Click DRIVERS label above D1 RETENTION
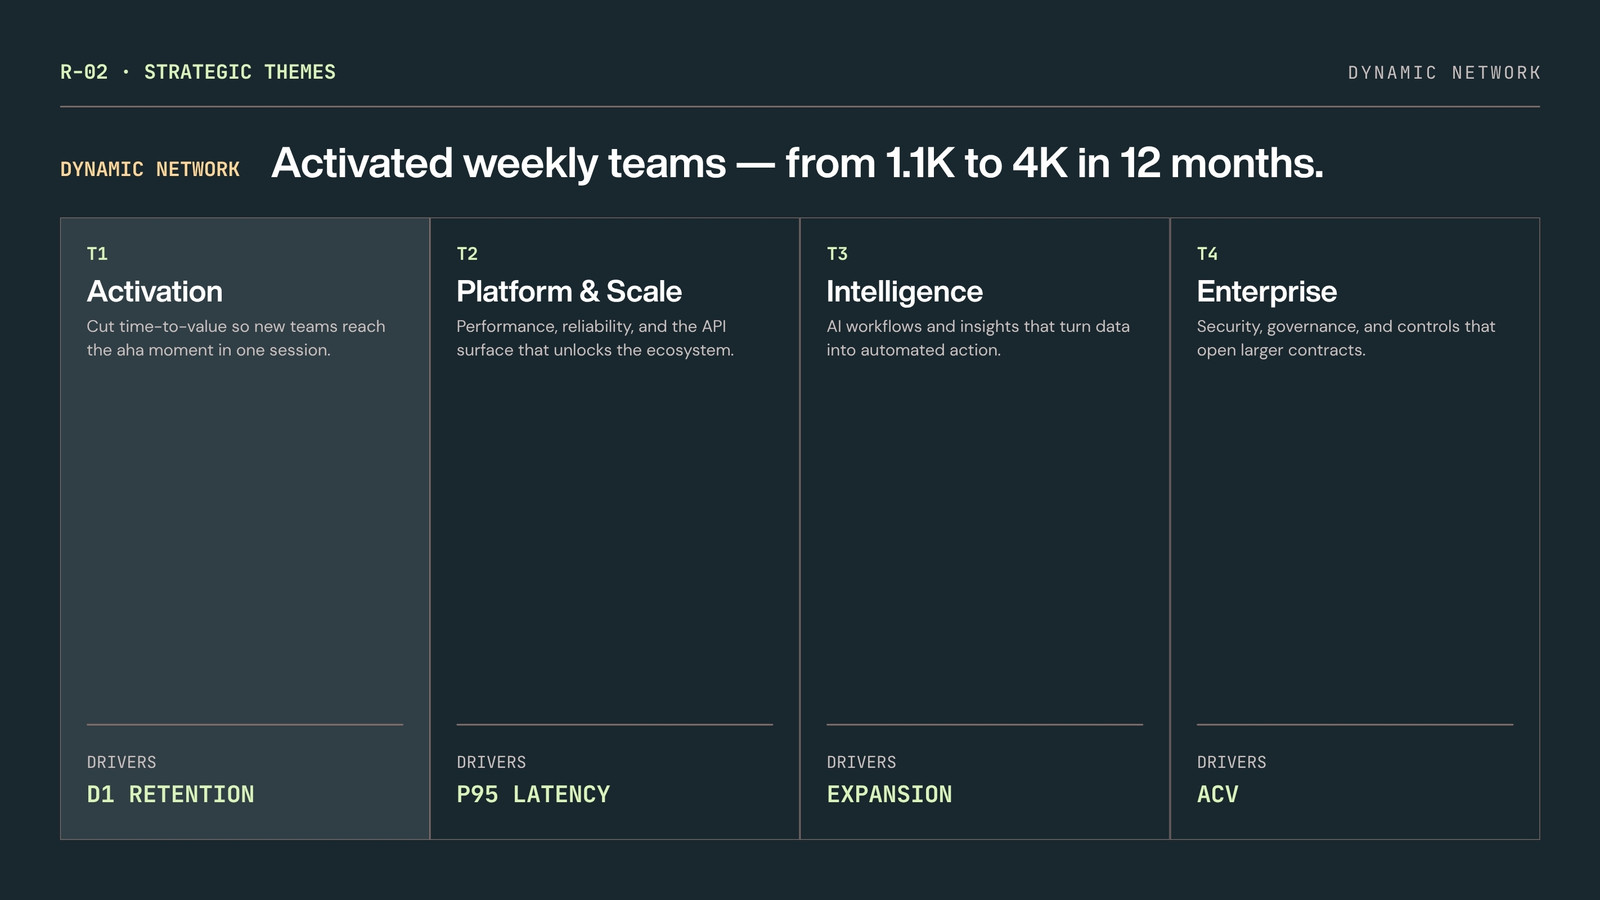This screenshot has height=900, width=1600. [x=122, y=762]
